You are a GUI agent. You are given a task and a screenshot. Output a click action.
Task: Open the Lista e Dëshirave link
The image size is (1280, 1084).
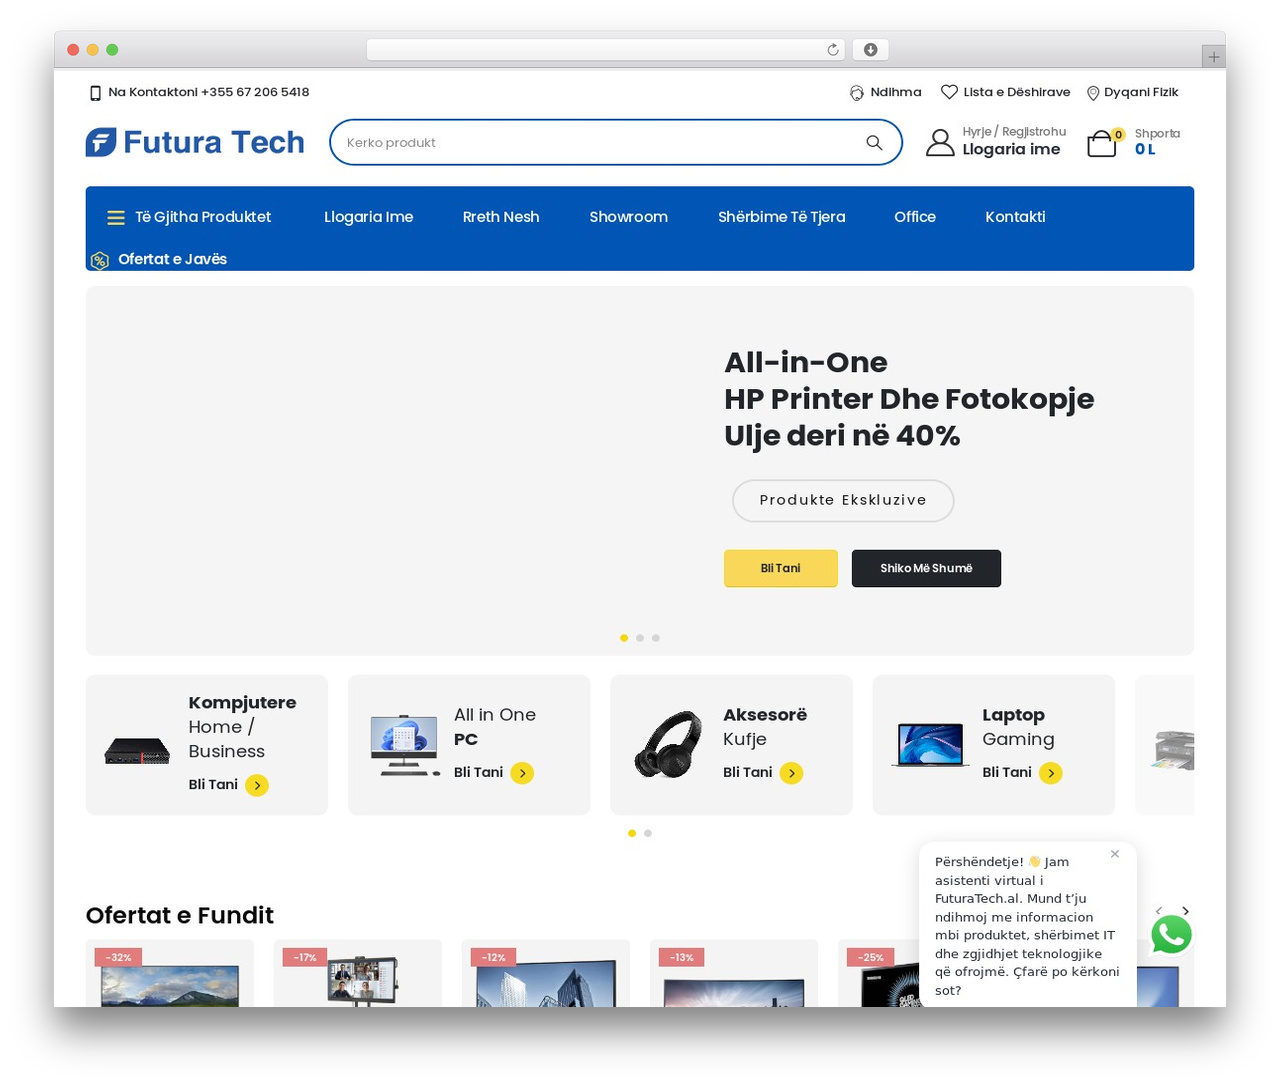(x=1016, y=92)
